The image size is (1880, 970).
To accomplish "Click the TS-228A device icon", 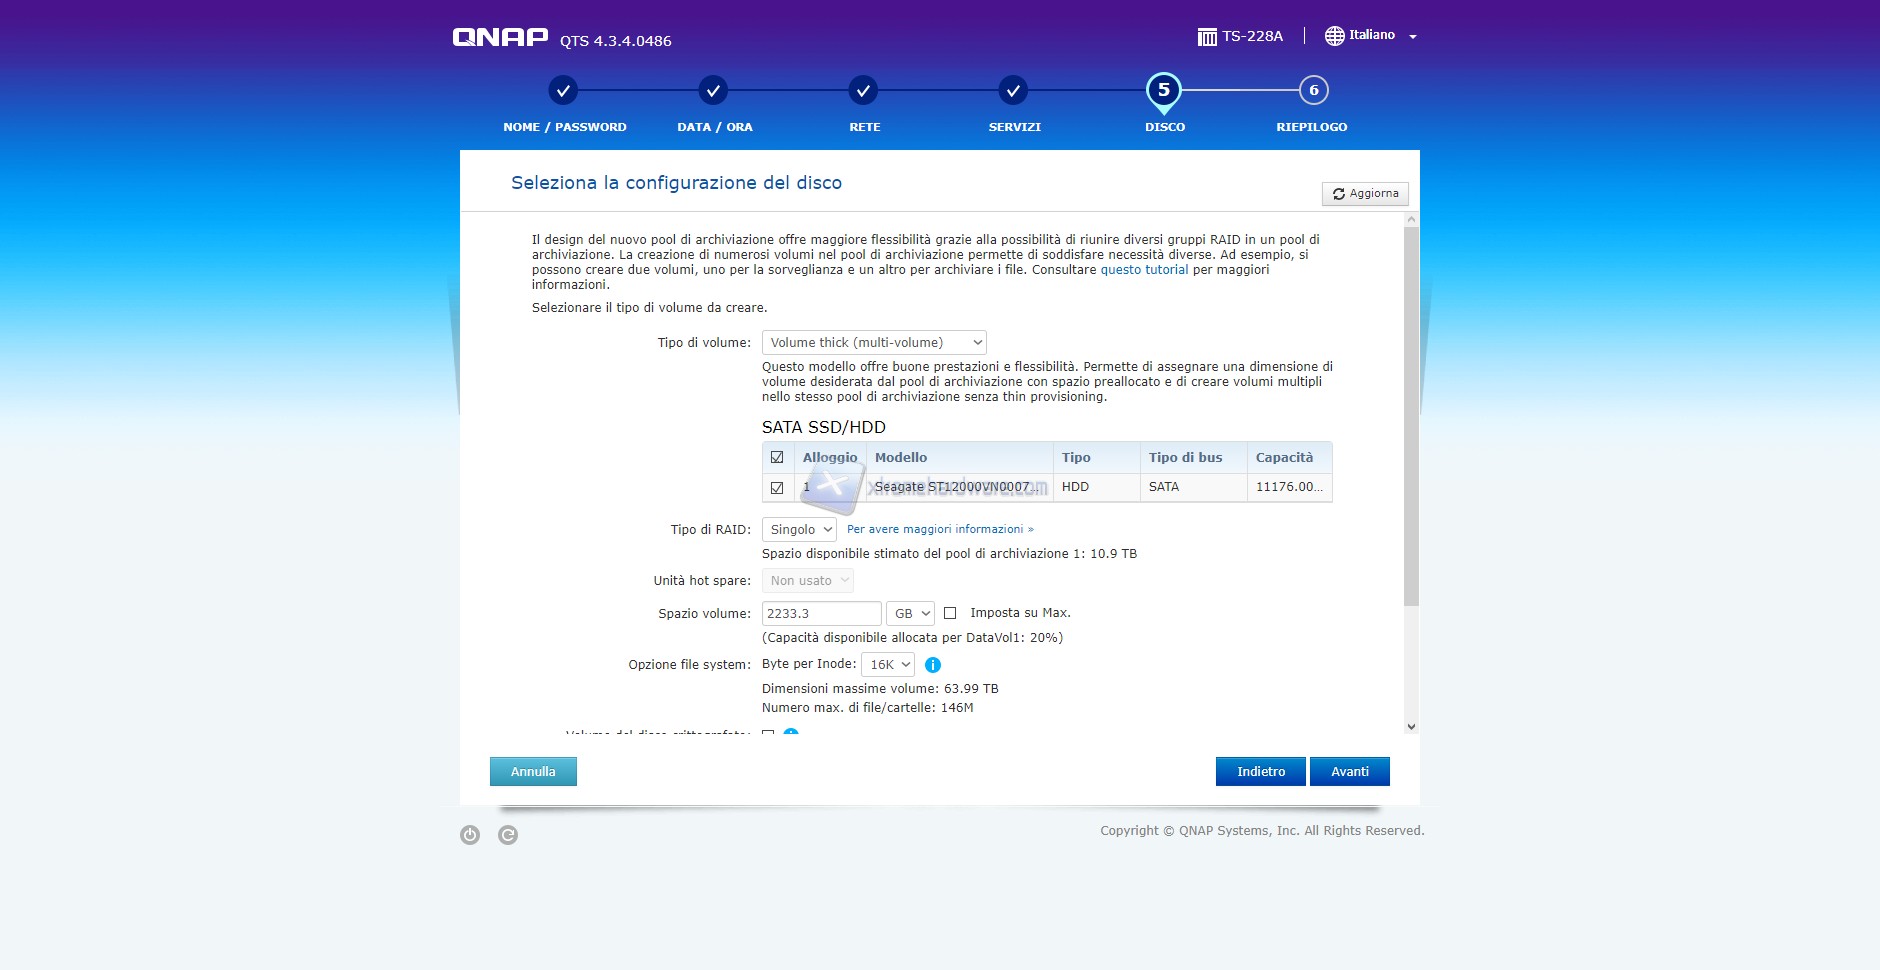I will pyautogui.click(x=1207, y=37).
